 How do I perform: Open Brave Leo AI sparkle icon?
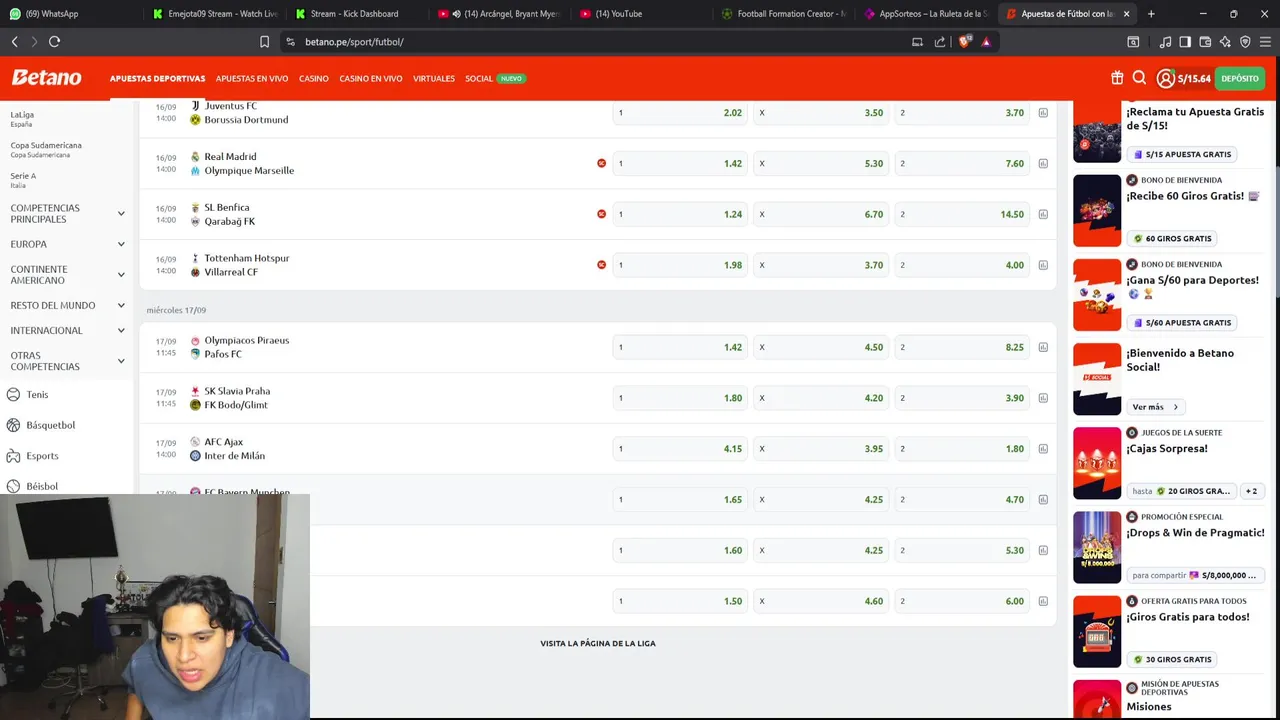[x=1225, y=42]
